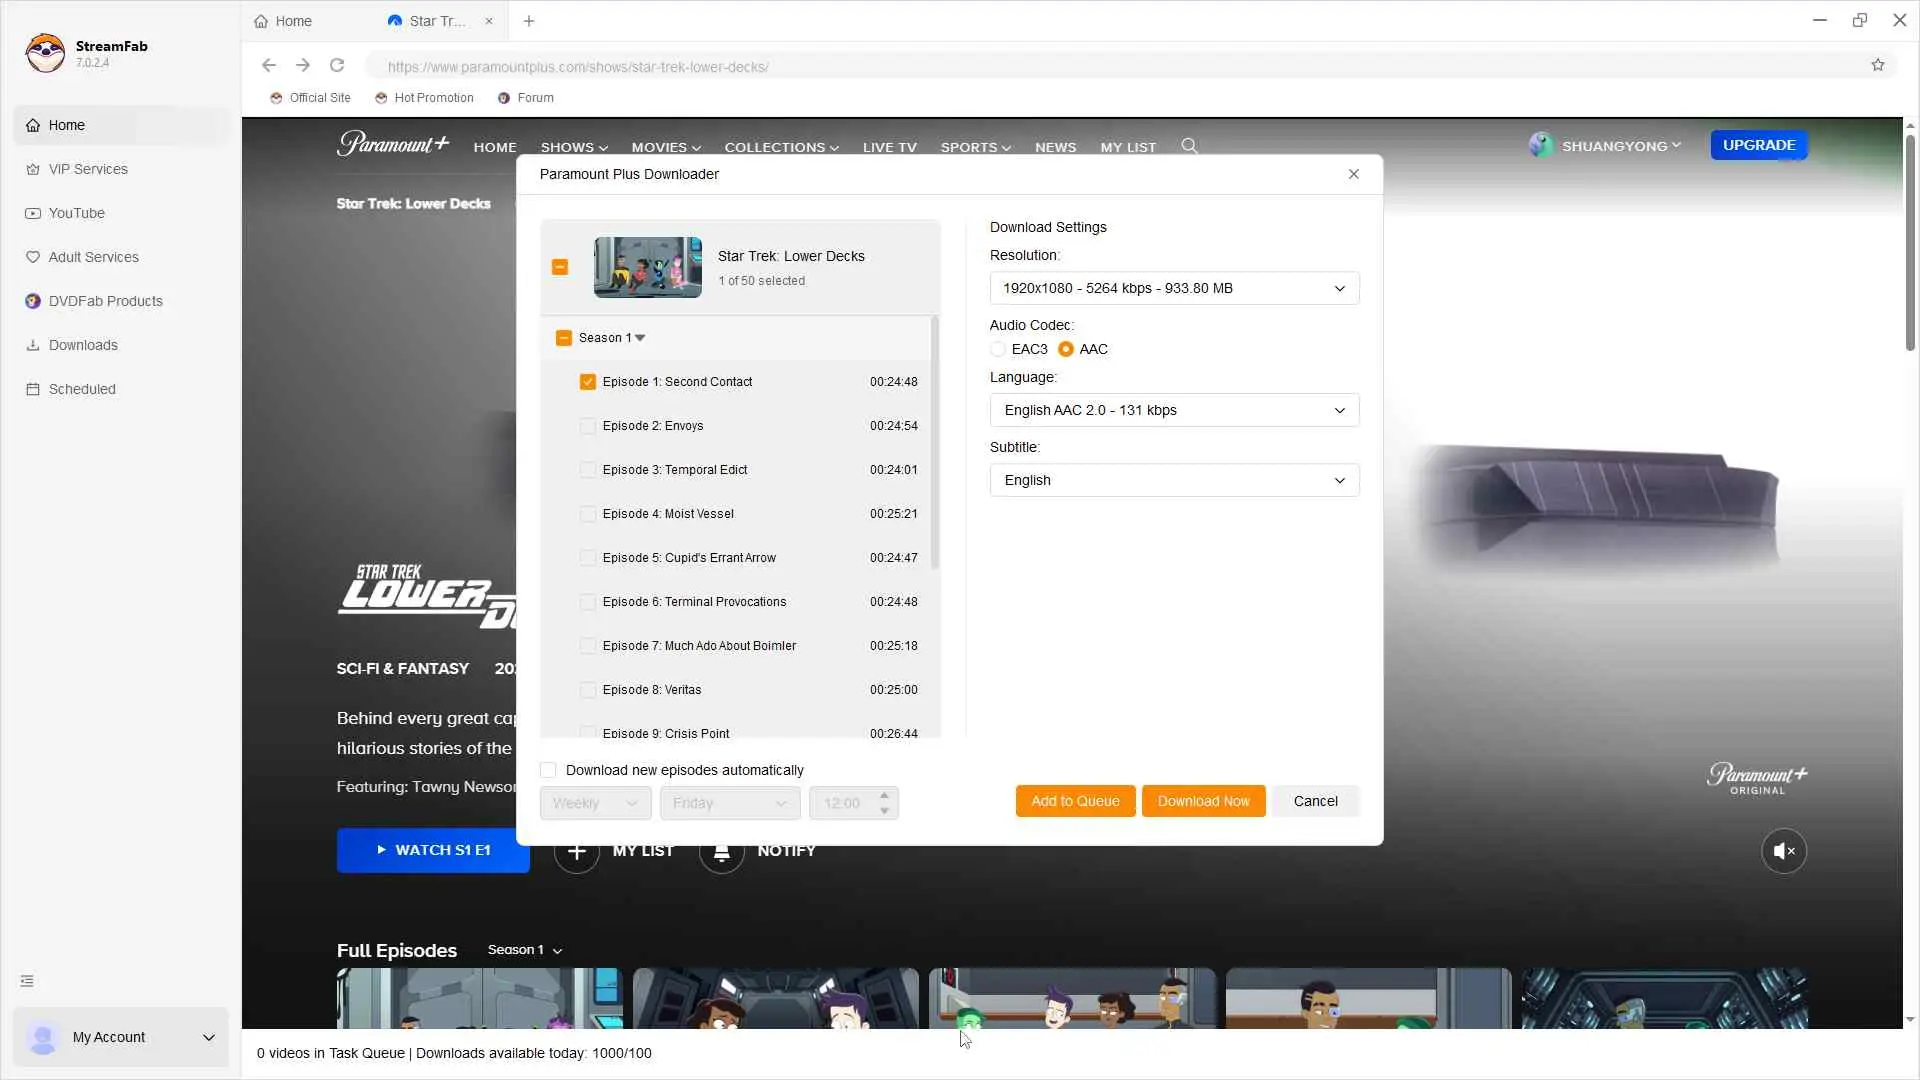Click the Star Trek Lower Decks thumbnail
Viewport: 1920px width, 1080px height.
(x=648, y=267)
